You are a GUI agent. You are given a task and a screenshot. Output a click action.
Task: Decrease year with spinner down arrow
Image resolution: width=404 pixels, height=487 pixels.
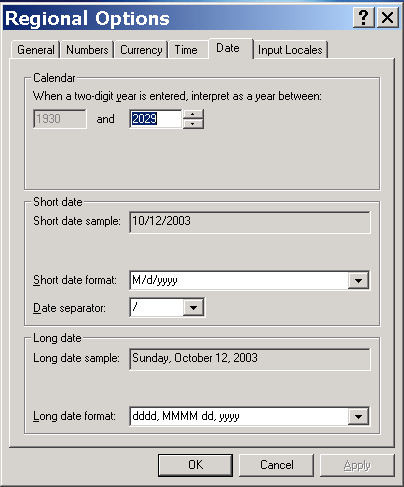[x=193, y=124]
